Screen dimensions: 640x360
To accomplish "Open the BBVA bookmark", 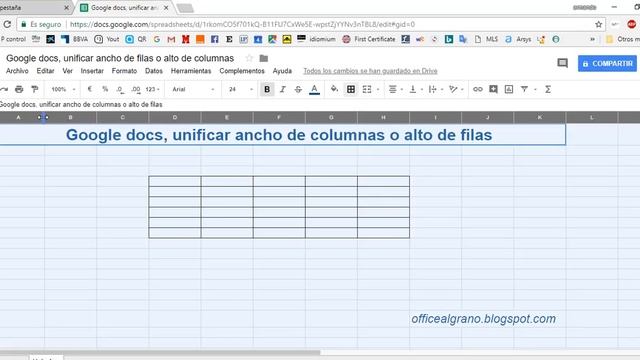I will click(75, 39).
